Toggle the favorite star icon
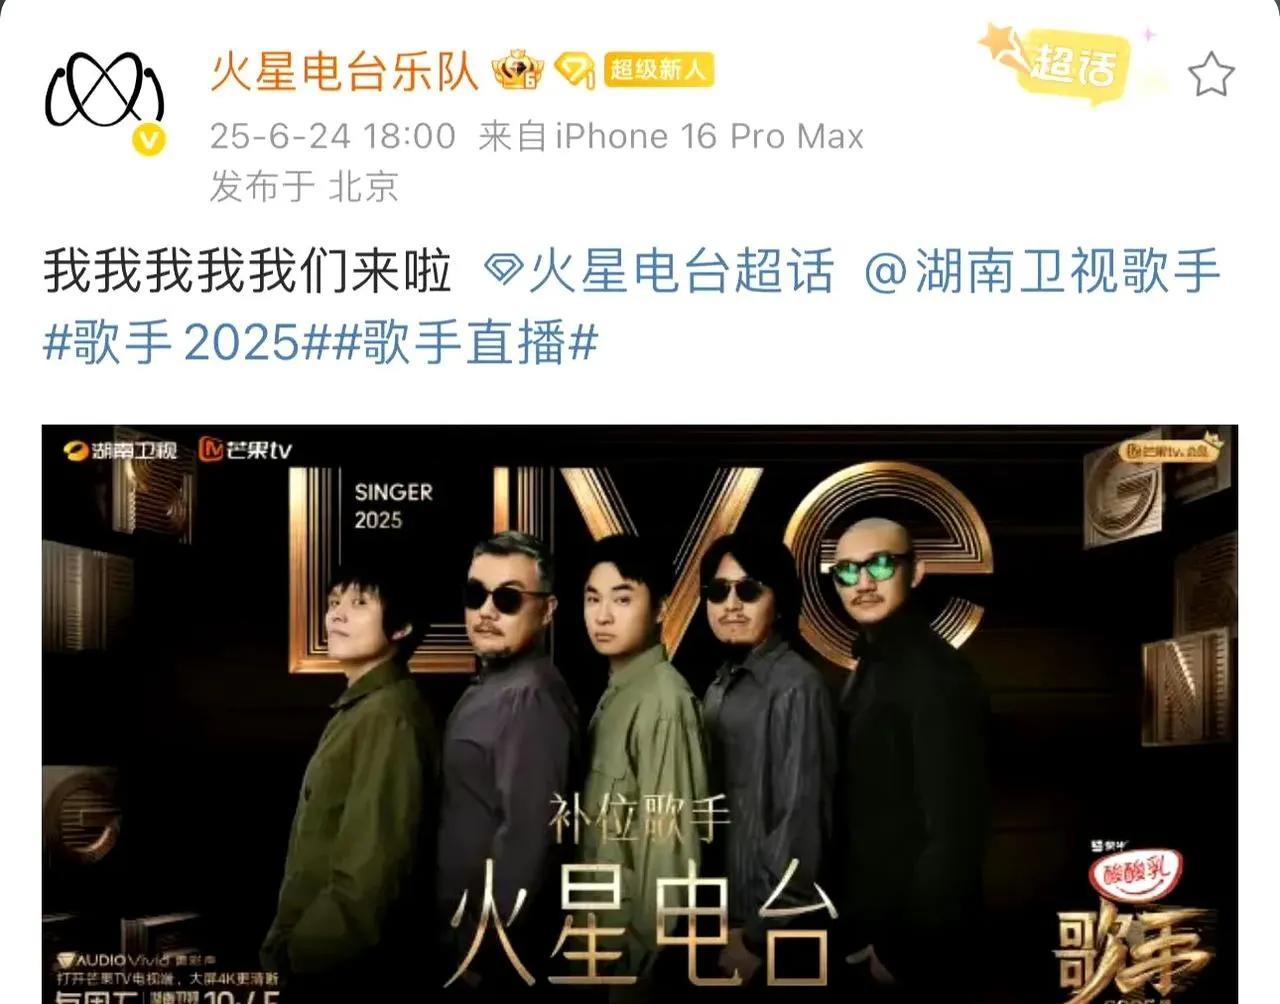The image size is (1280, 1004). pyautogui.click(x=1211, y=75)
